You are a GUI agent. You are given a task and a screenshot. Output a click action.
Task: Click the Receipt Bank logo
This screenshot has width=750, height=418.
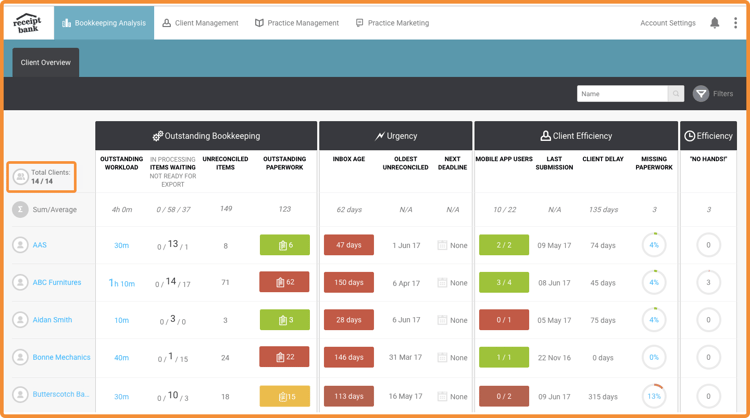tap(28, 22)
